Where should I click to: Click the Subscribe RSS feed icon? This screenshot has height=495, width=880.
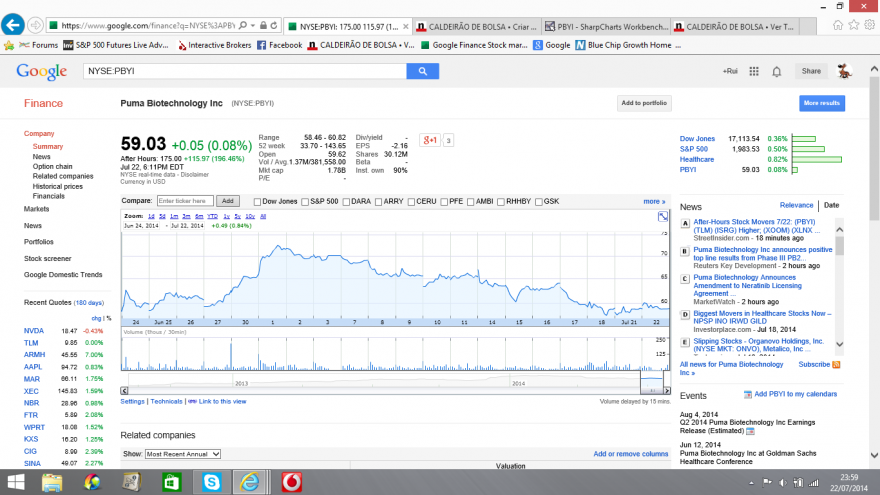click(x=836, y=364)
